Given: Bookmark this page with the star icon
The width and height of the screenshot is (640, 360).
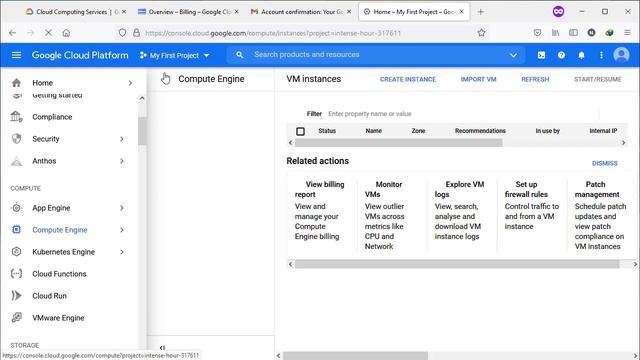Looking at the screenshot, I should point(482,33).
